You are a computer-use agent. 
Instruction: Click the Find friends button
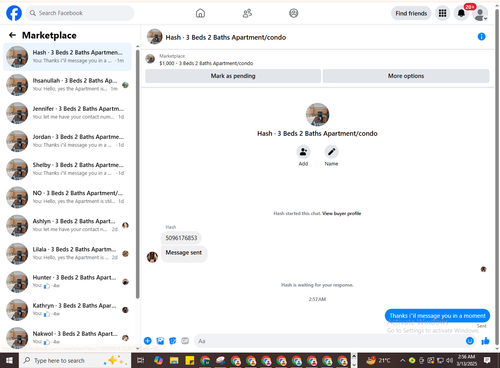pos(411,13)
